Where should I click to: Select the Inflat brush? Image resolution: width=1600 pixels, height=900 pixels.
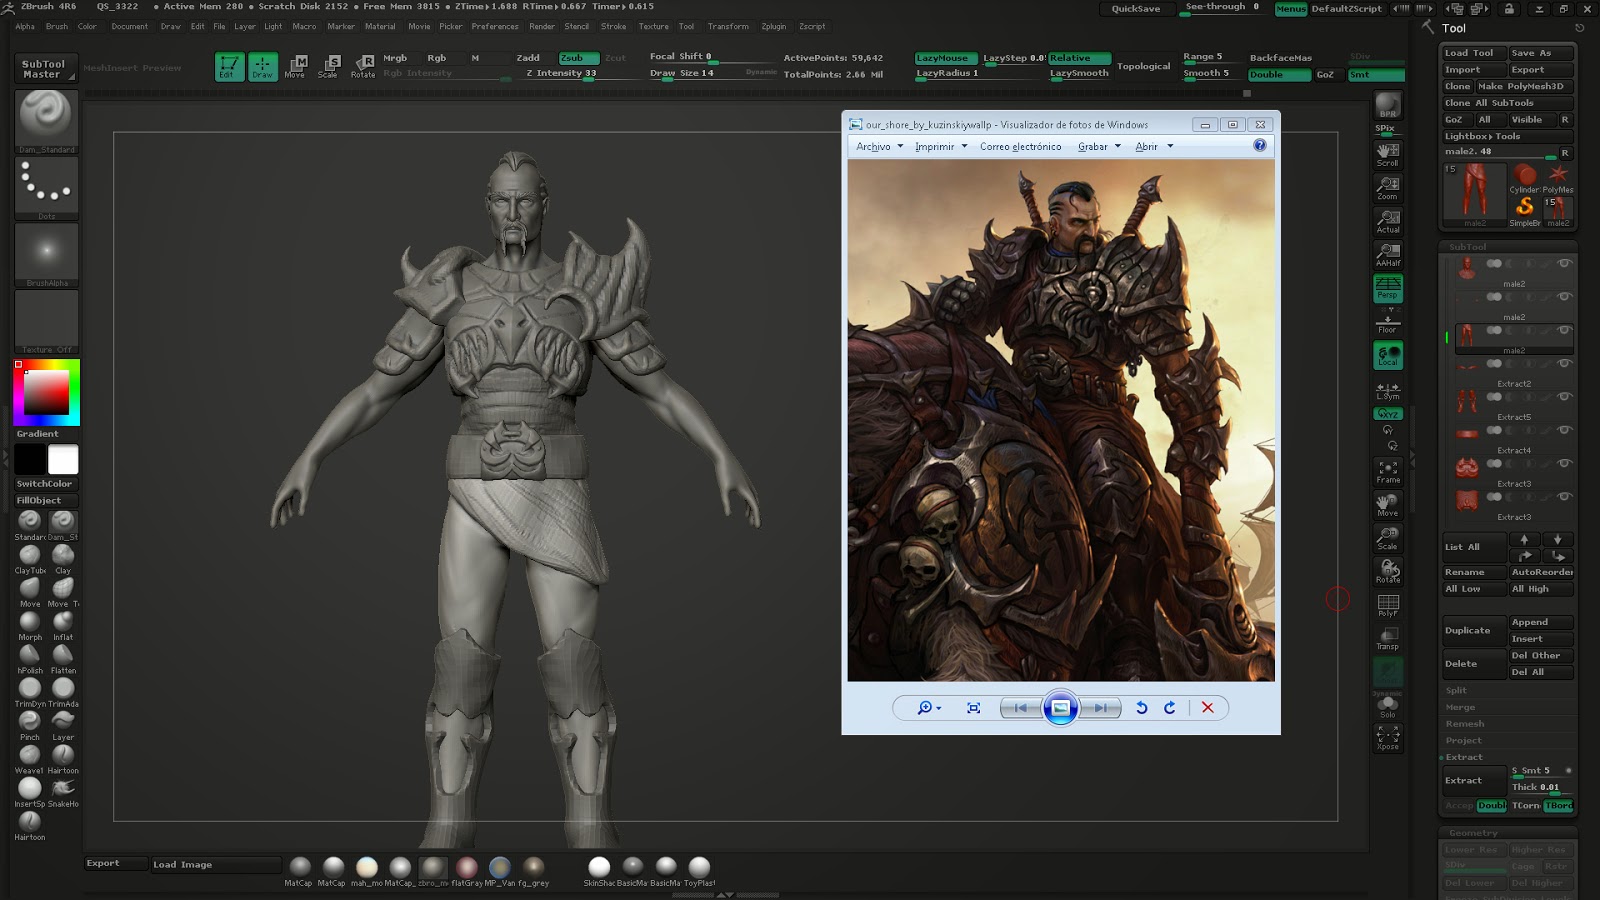tap(63, 625)
